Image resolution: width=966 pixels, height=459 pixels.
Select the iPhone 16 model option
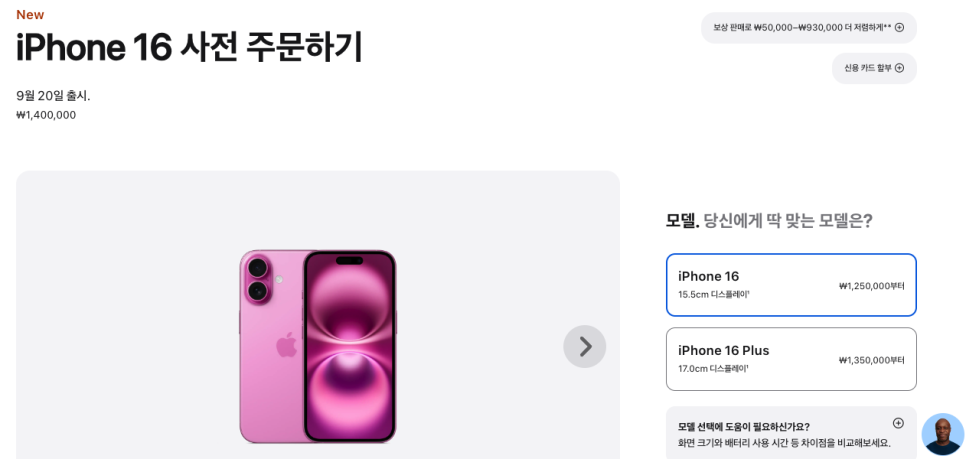click(791, 285)
